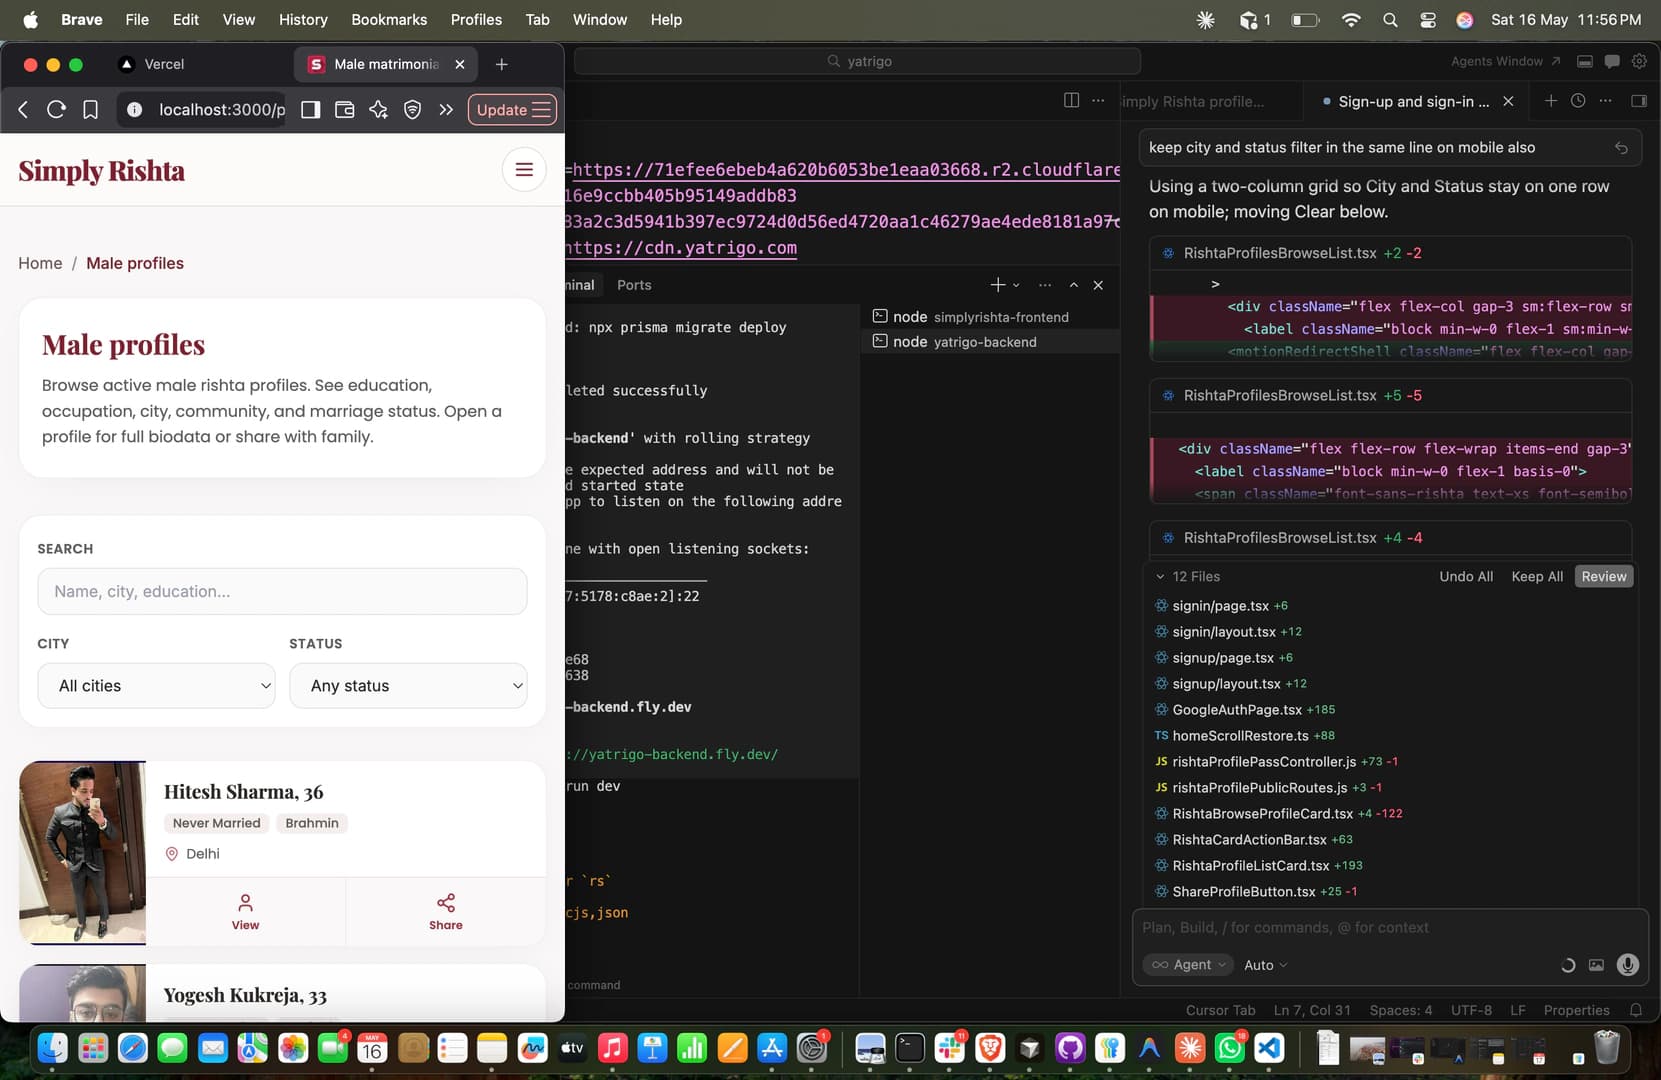Open Cursor notifications bell
This screenshot has width=1661, height=1080.
[x=1636, y=1010]
